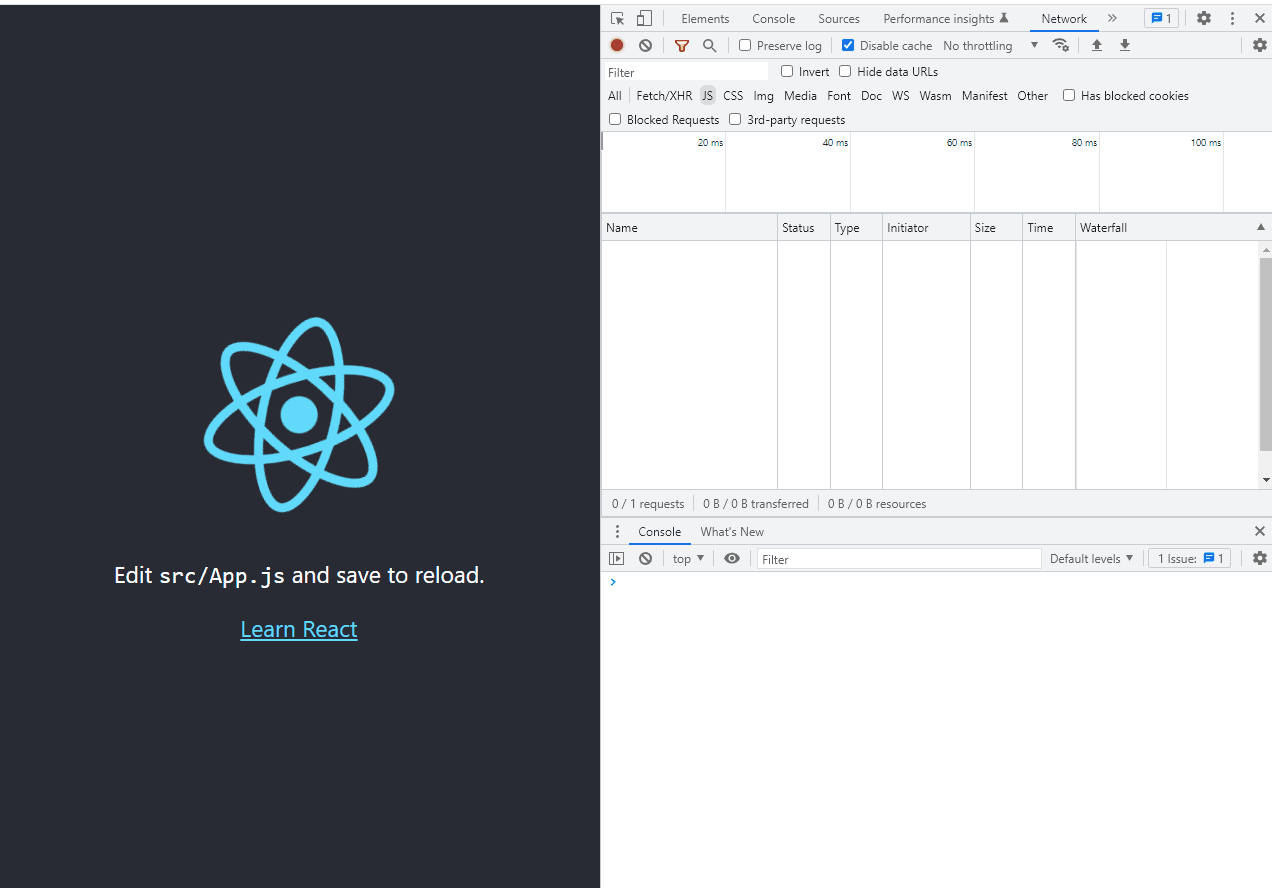This screenshot has height=888, width=1272.
Task: Search within network requests
Action: tap(710, 45)
